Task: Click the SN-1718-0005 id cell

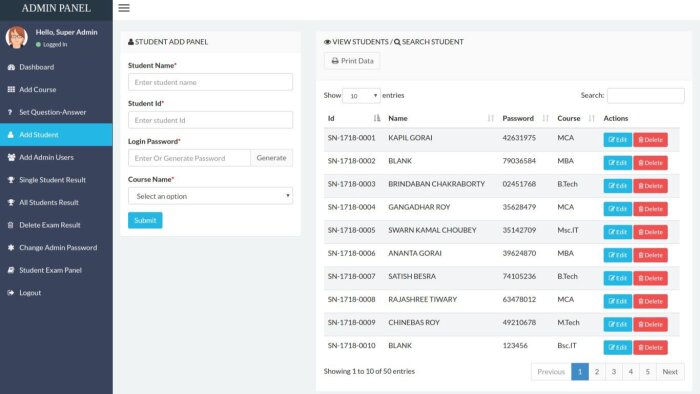Action: coord(351,230)
